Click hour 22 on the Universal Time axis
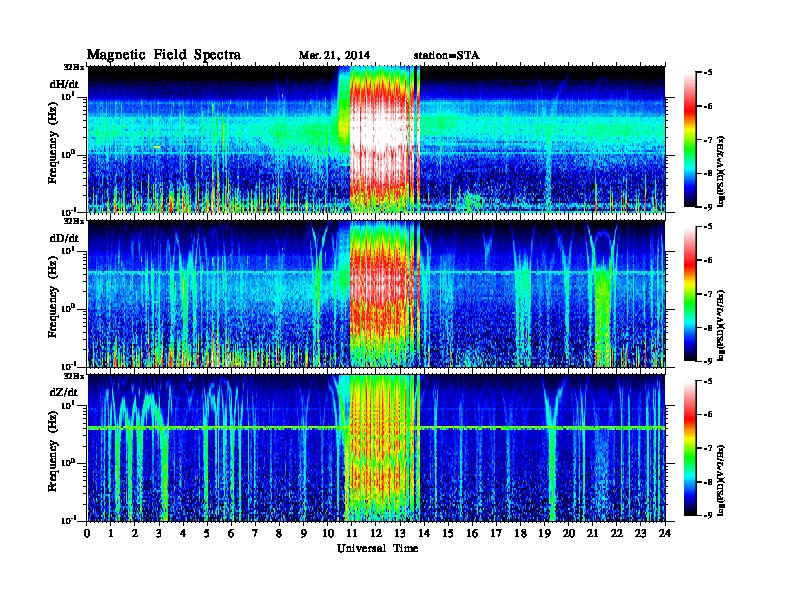Viewport: 792px width, 612px height. point(617,534)
